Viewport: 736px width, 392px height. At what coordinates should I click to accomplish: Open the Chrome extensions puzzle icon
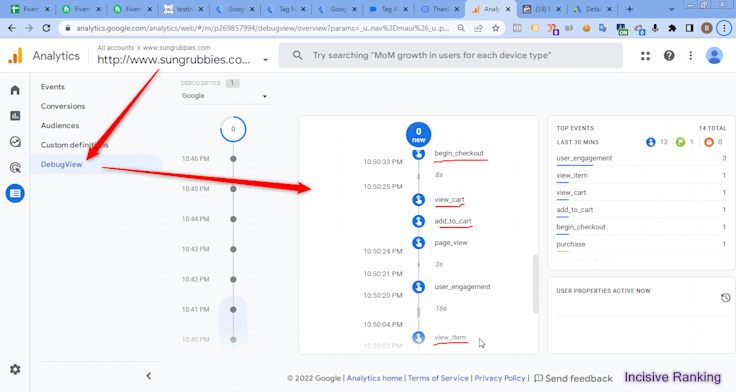[672, 28]
